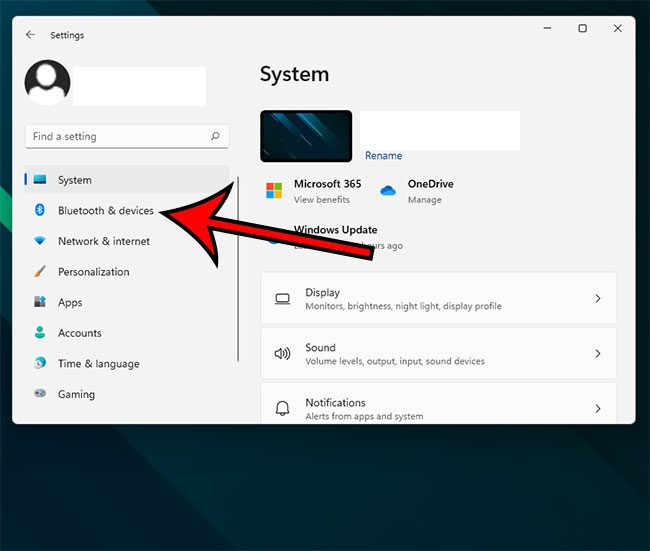Expand the Sound settings chevron

tap(598, 354)
